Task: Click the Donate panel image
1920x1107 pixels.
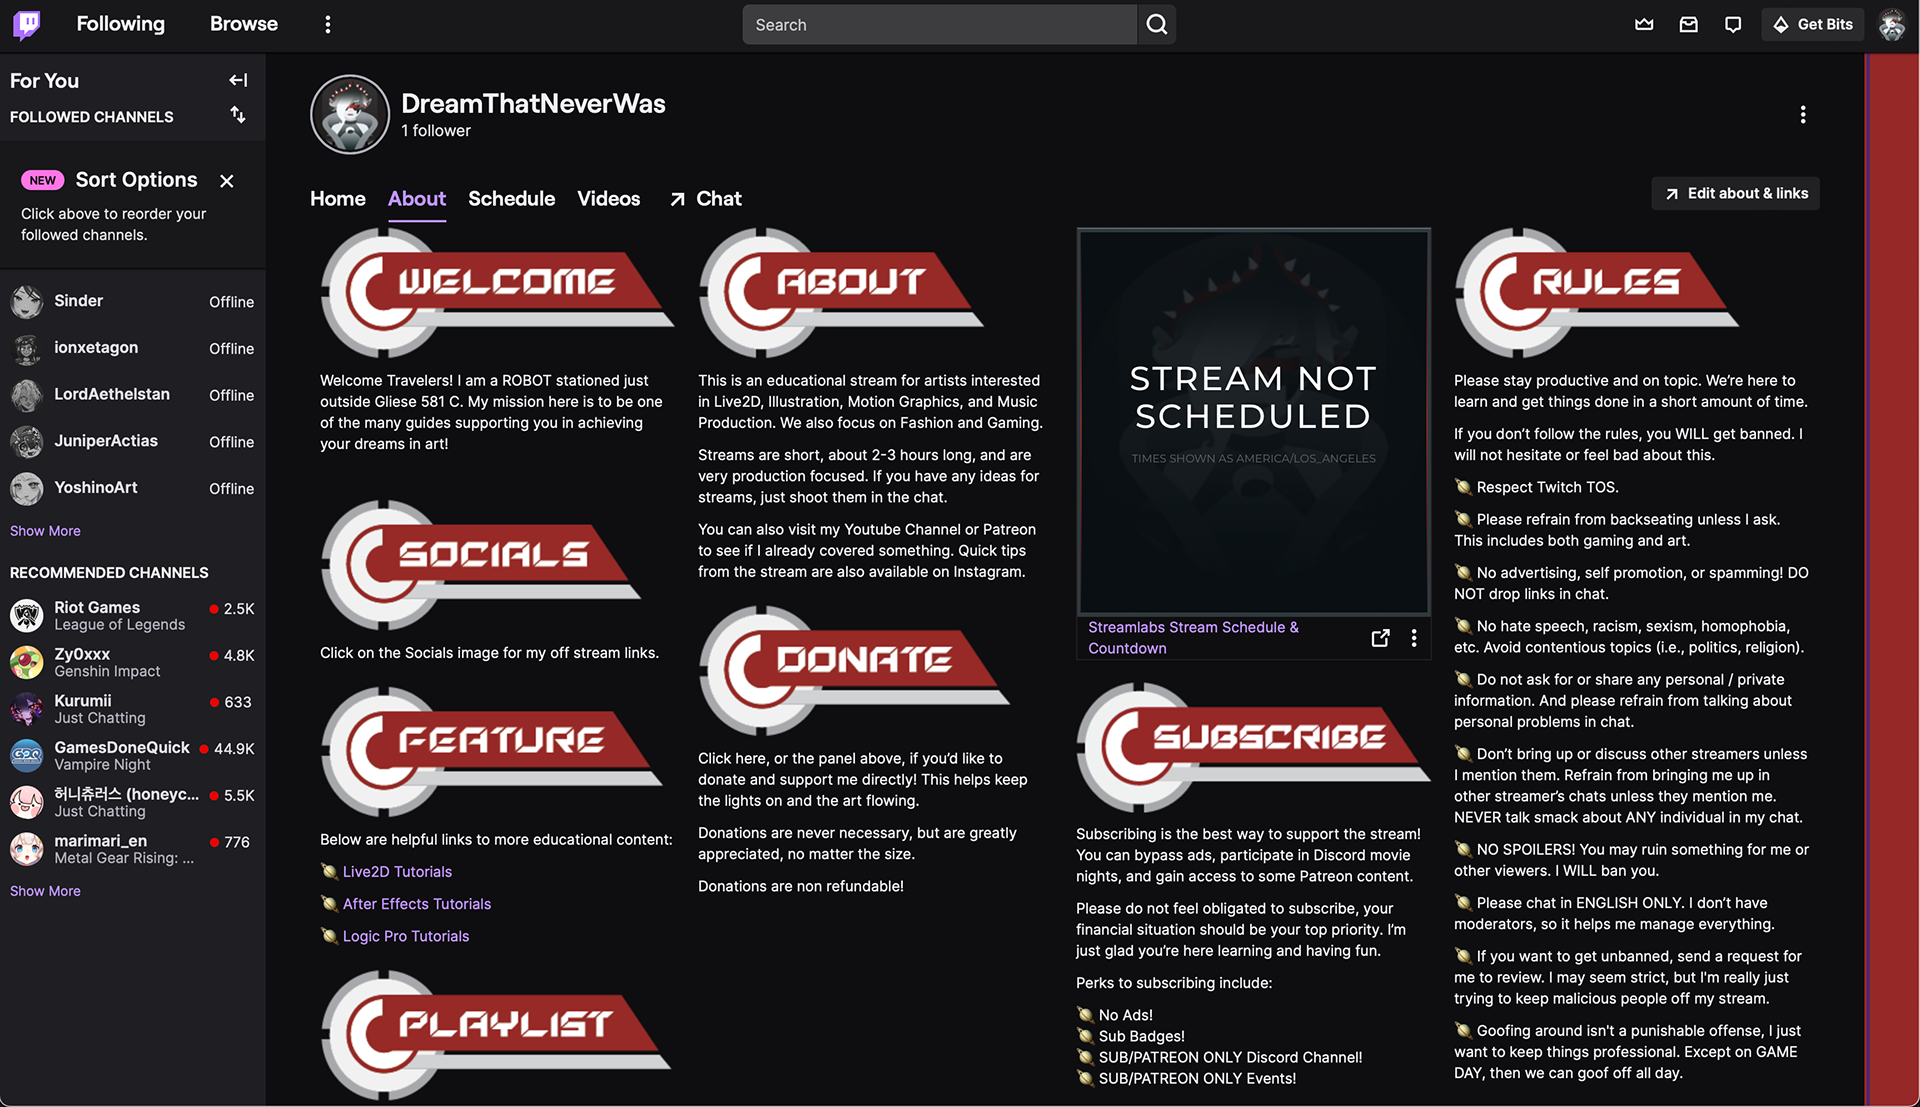Action: pyautogui.click(x=854, y=670)
